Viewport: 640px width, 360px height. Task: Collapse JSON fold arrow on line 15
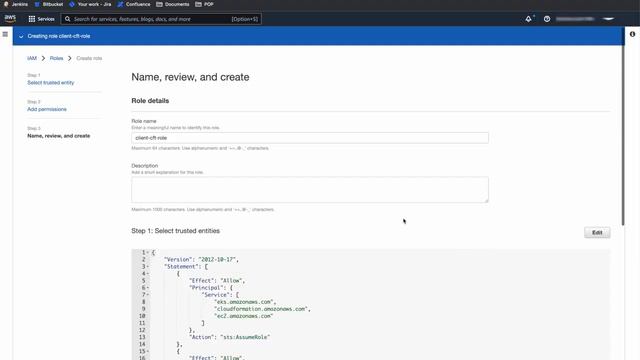(x=148, y=351)
